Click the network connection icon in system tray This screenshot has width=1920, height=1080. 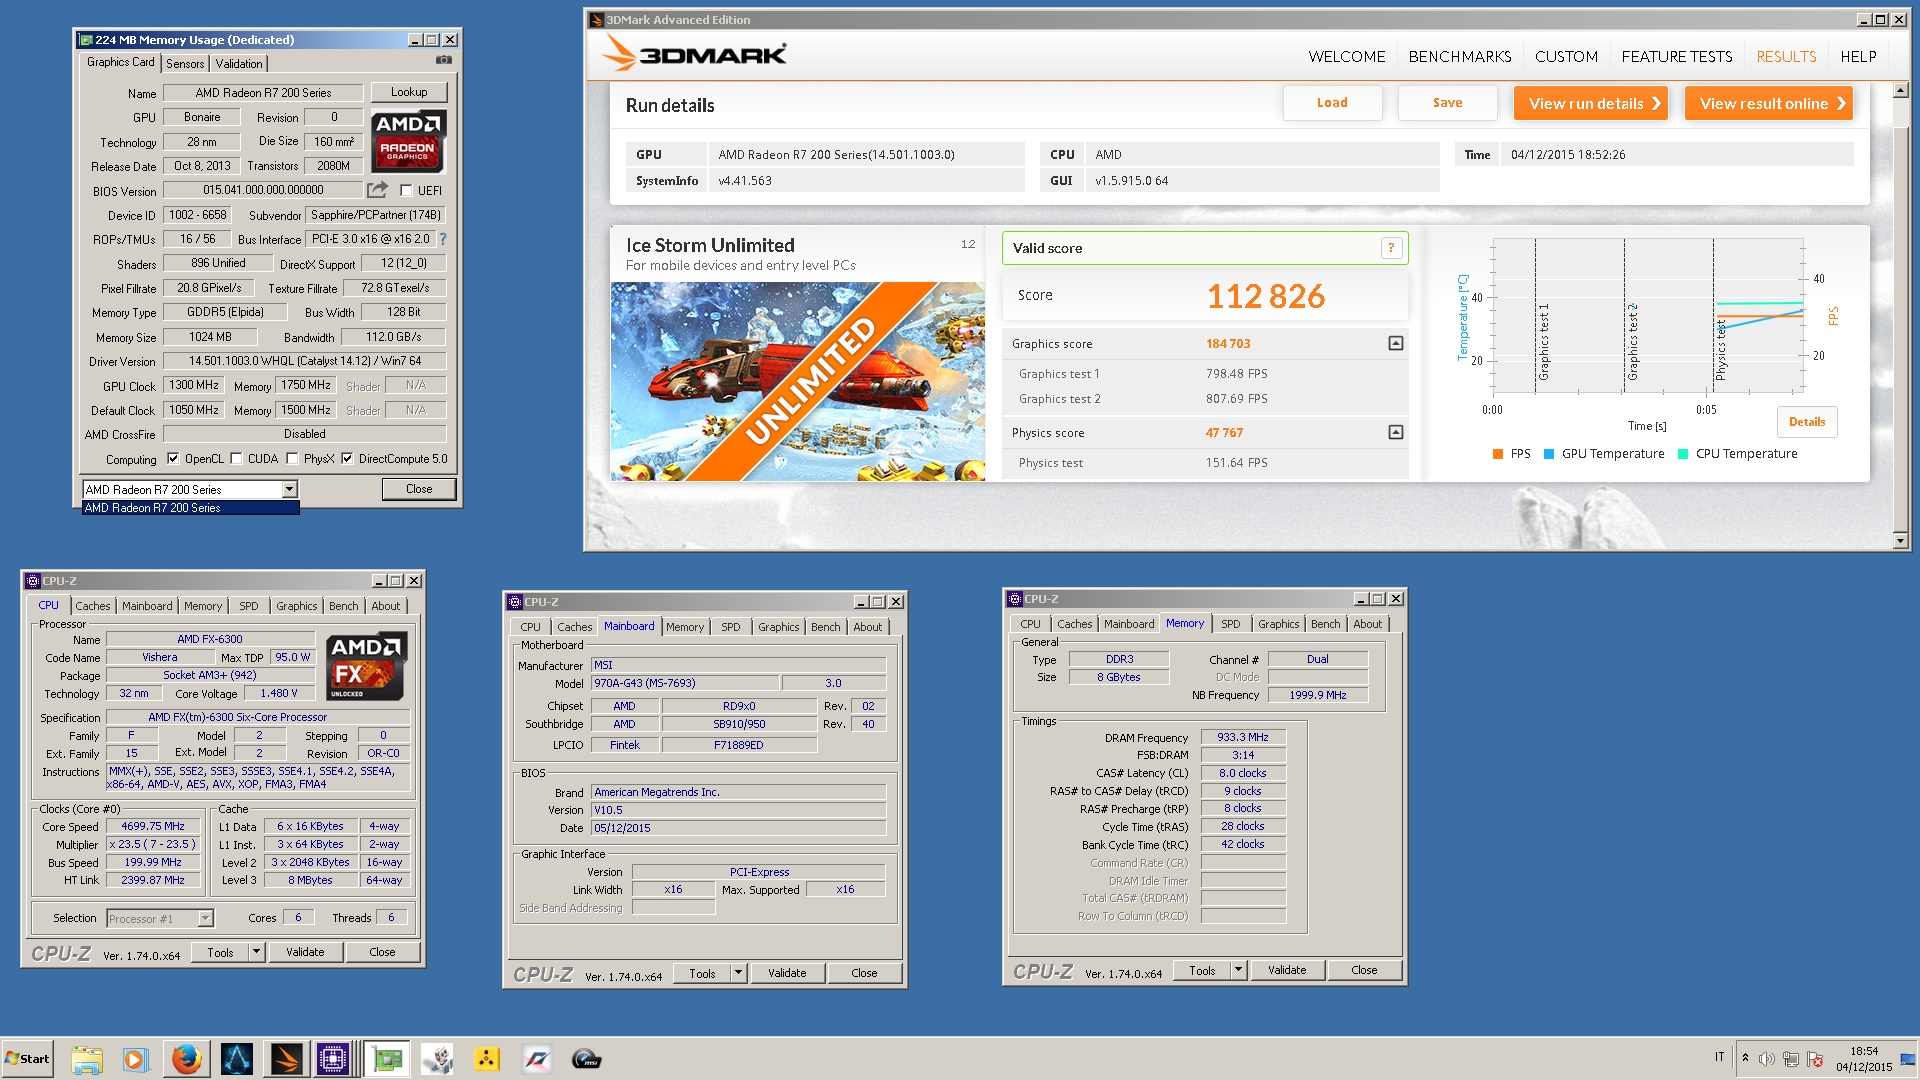(x=1791, y=1059)
